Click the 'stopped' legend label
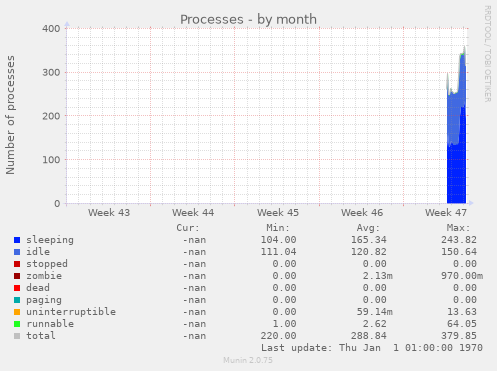Viewport: 497px width, 371px height. point(47,264)
